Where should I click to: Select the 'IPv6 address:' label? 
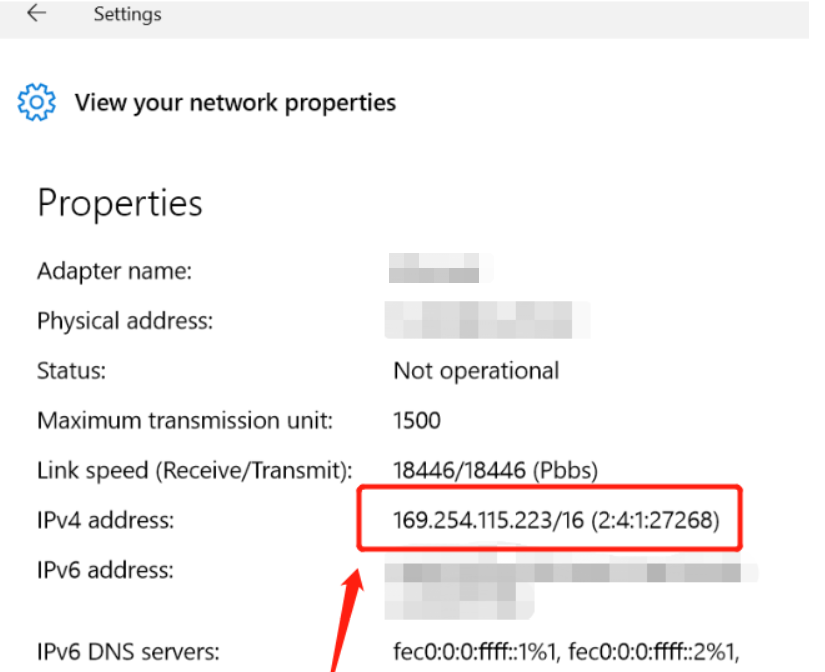click(x=105, y=570)
